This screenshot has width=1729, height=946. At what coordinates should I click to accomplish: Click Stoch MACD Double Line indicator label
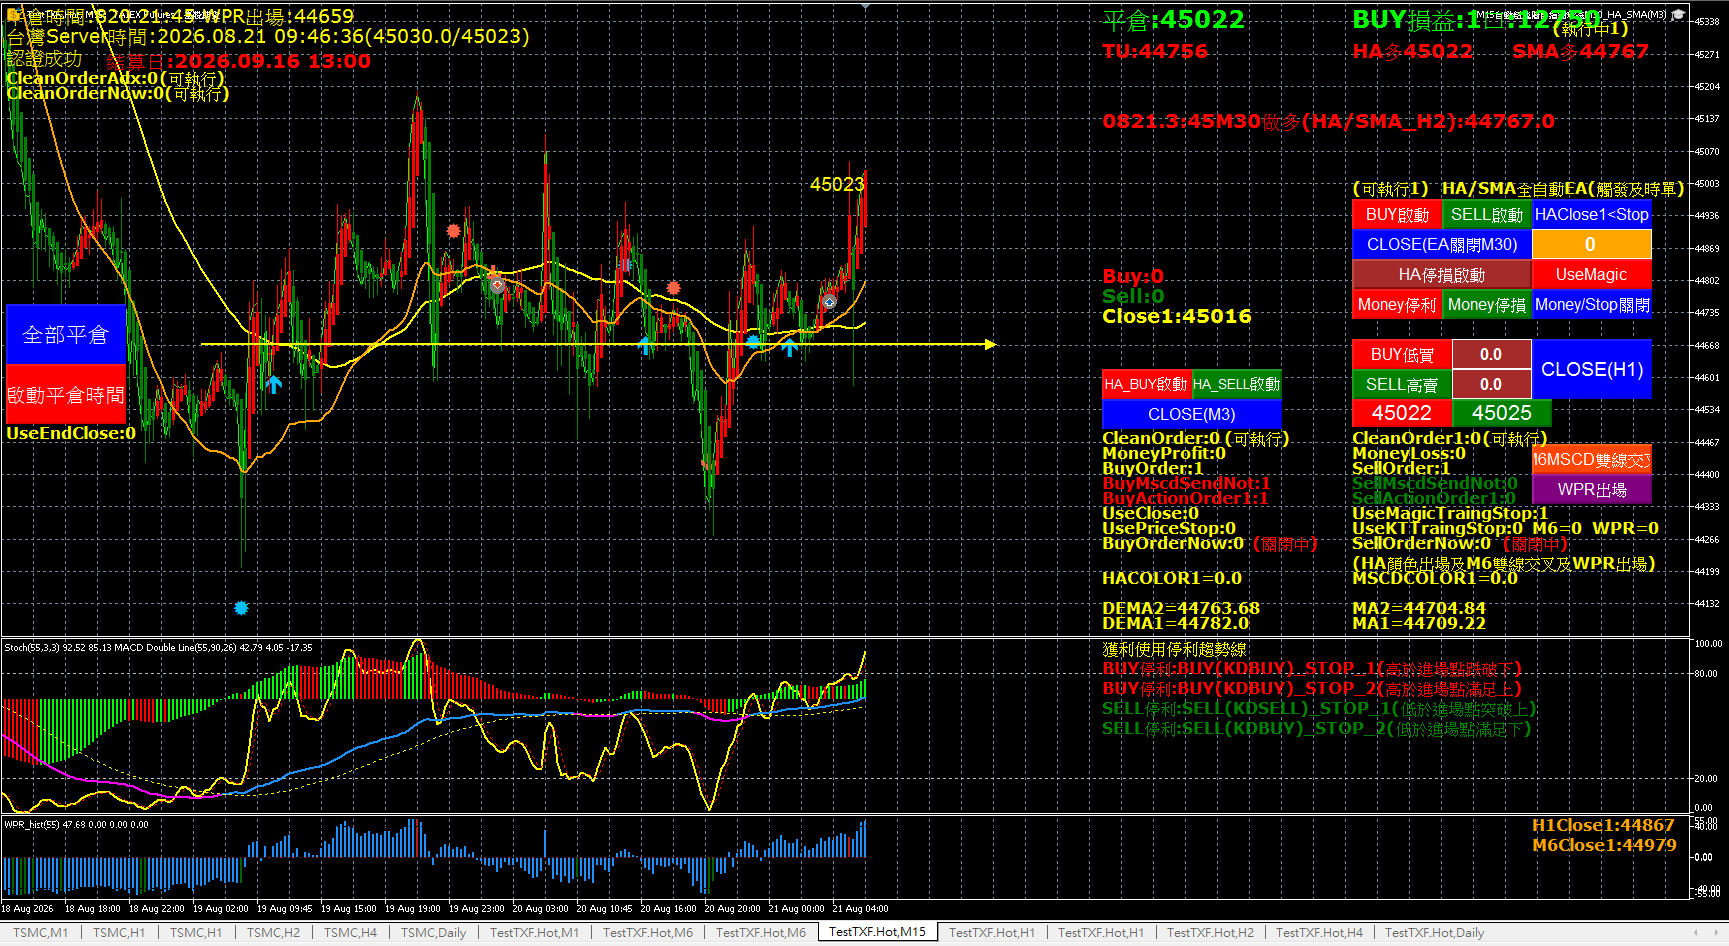pos(158,648)
